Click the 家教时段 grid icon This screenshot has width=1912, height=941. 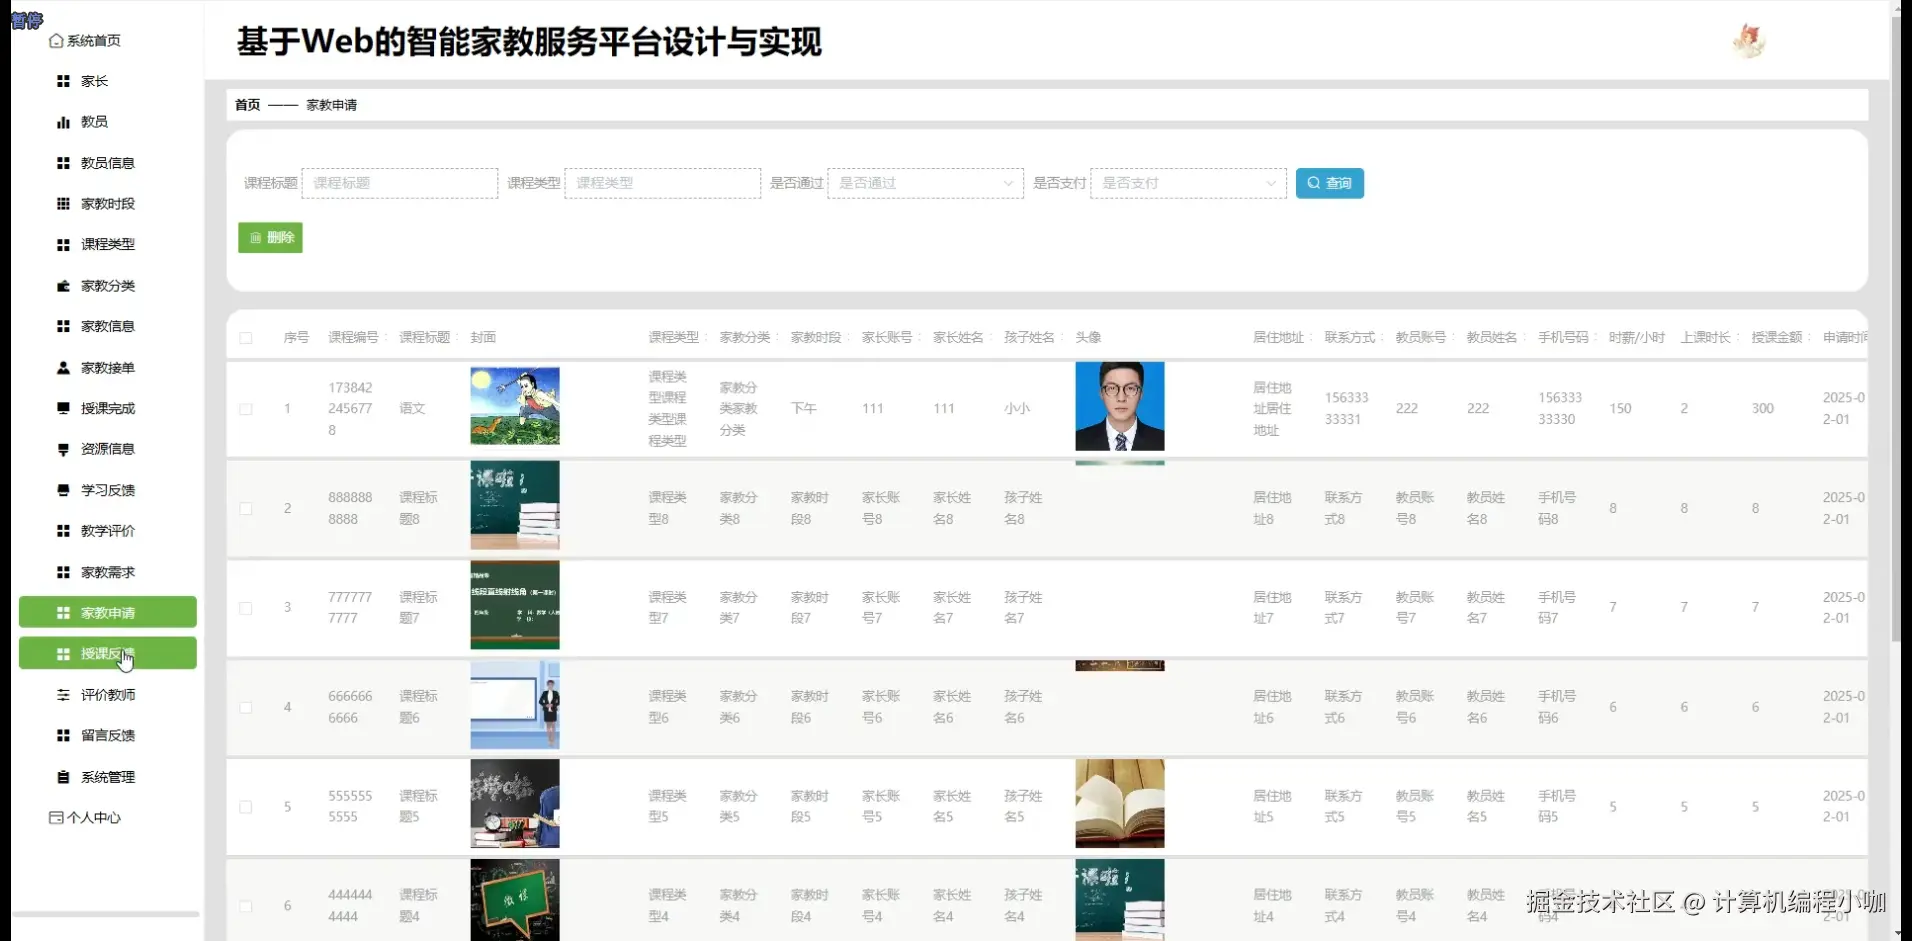[x=62, y=204]
